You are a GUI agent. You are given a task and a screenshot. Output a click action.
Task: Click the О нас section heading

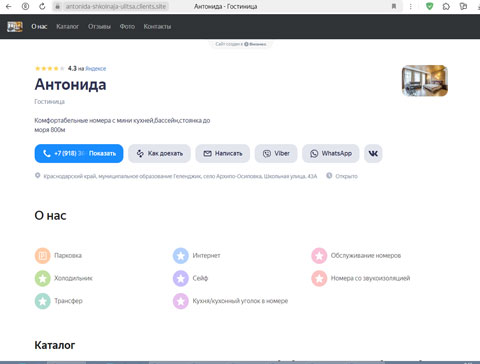pos(50,216)
